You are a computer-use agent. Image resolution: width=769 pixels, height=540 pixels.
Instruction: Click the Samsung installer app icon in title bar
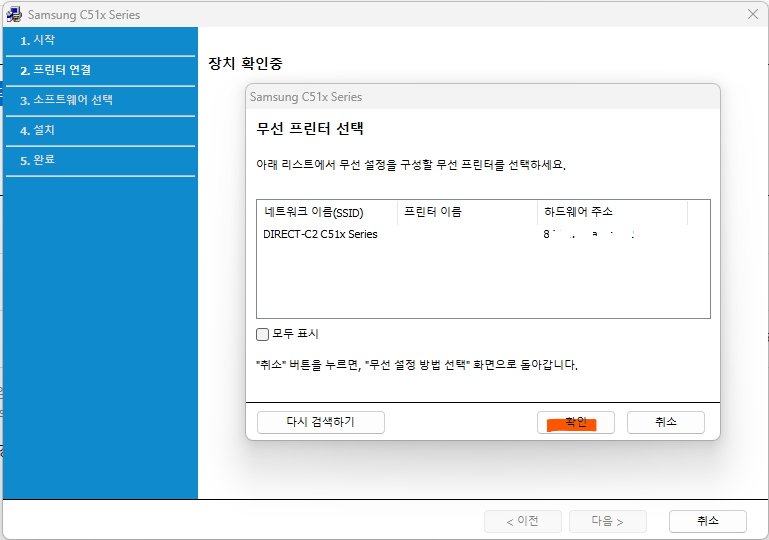14,14
